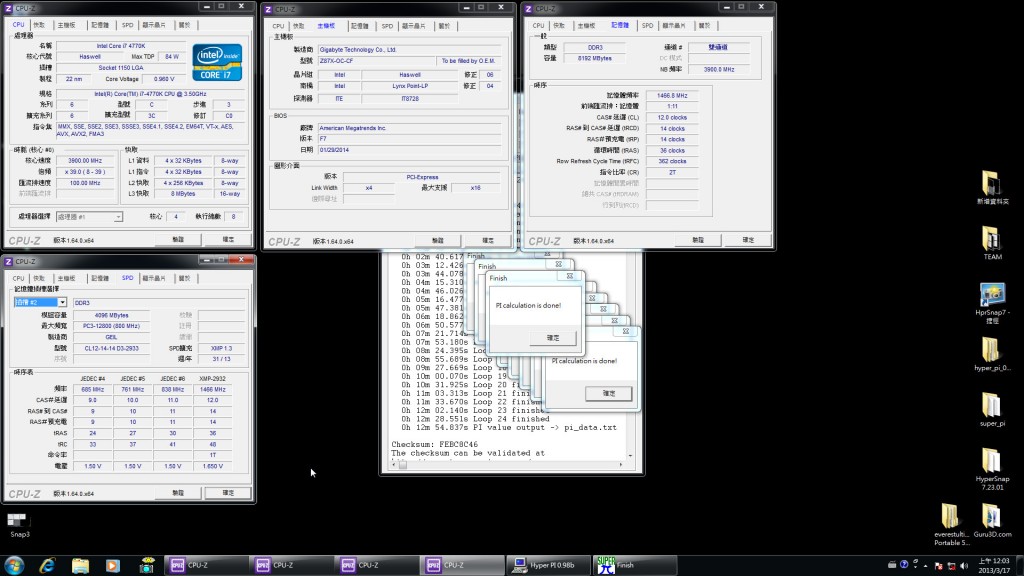This screenshot has height=576, width=1024.
Task: Launch Internet Explorer from the taskbar
Action: click(47, 565)
